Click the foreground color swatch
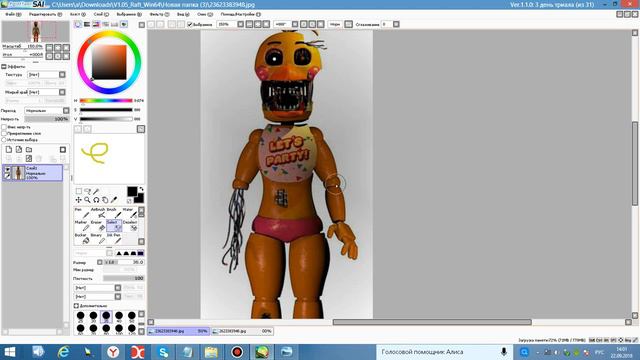The height and width of the screenshot is (360, 640). 132,191
